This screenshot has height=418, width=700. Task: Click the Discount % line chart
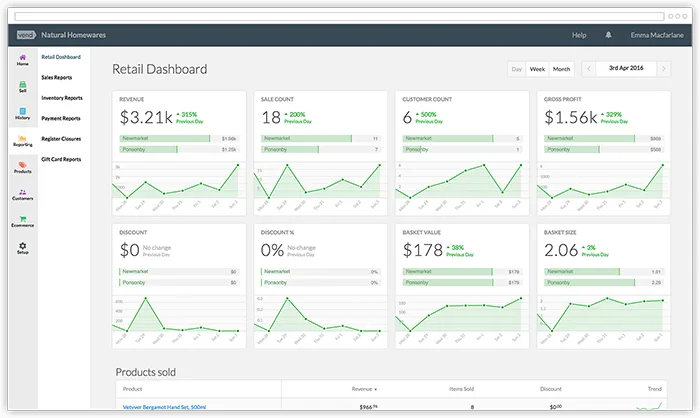click(x=320, y=314)
